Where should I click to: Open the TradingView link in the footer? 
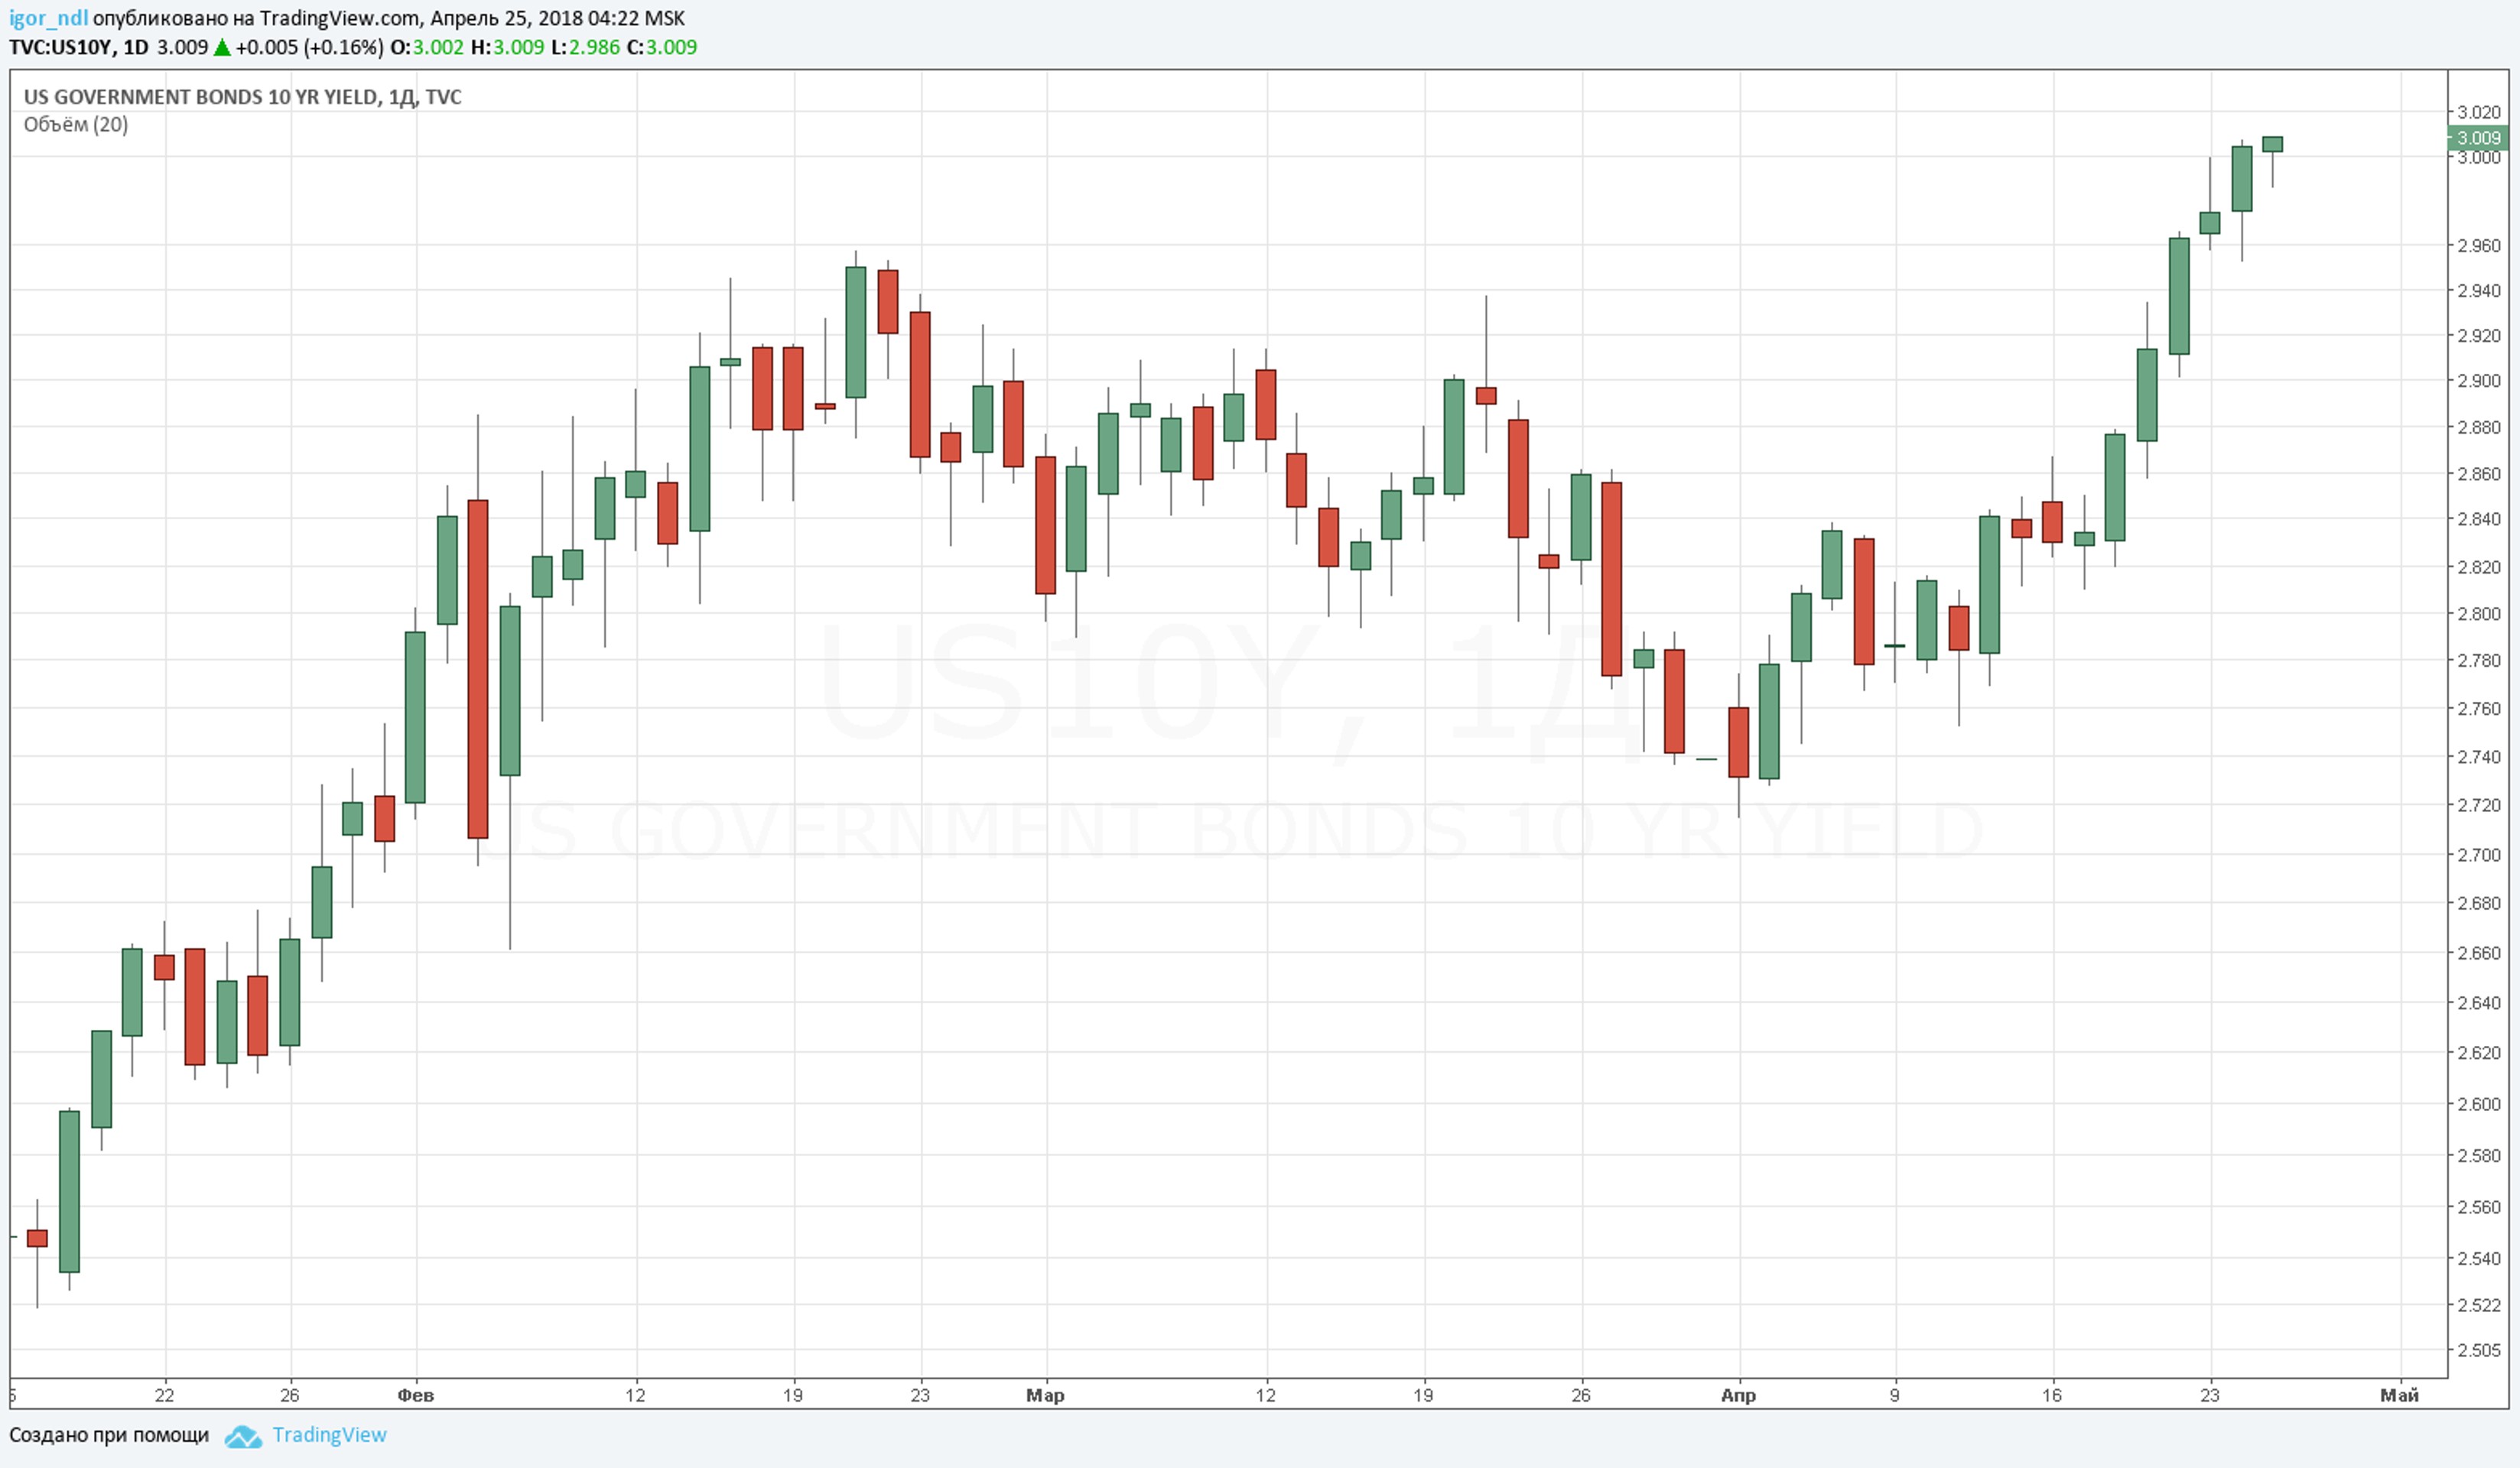pos(329,1435)
